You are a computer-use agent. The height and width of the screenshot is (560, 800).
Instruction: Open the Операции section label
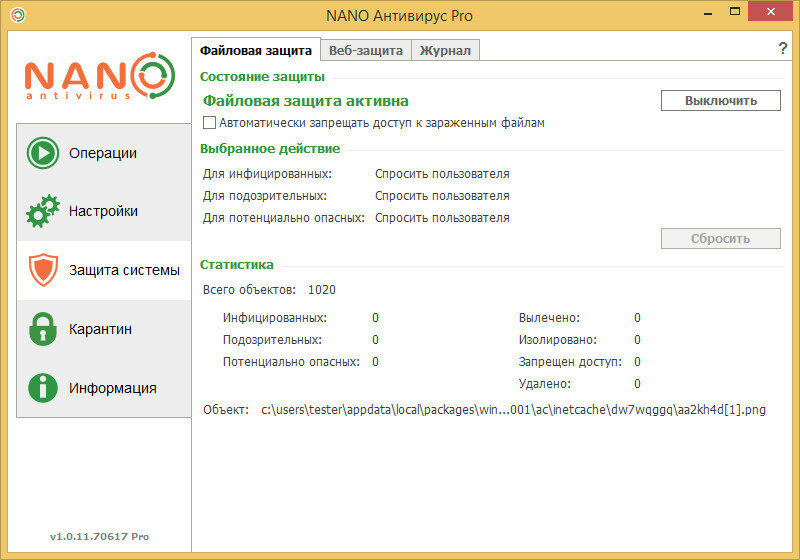coord(103,153)
